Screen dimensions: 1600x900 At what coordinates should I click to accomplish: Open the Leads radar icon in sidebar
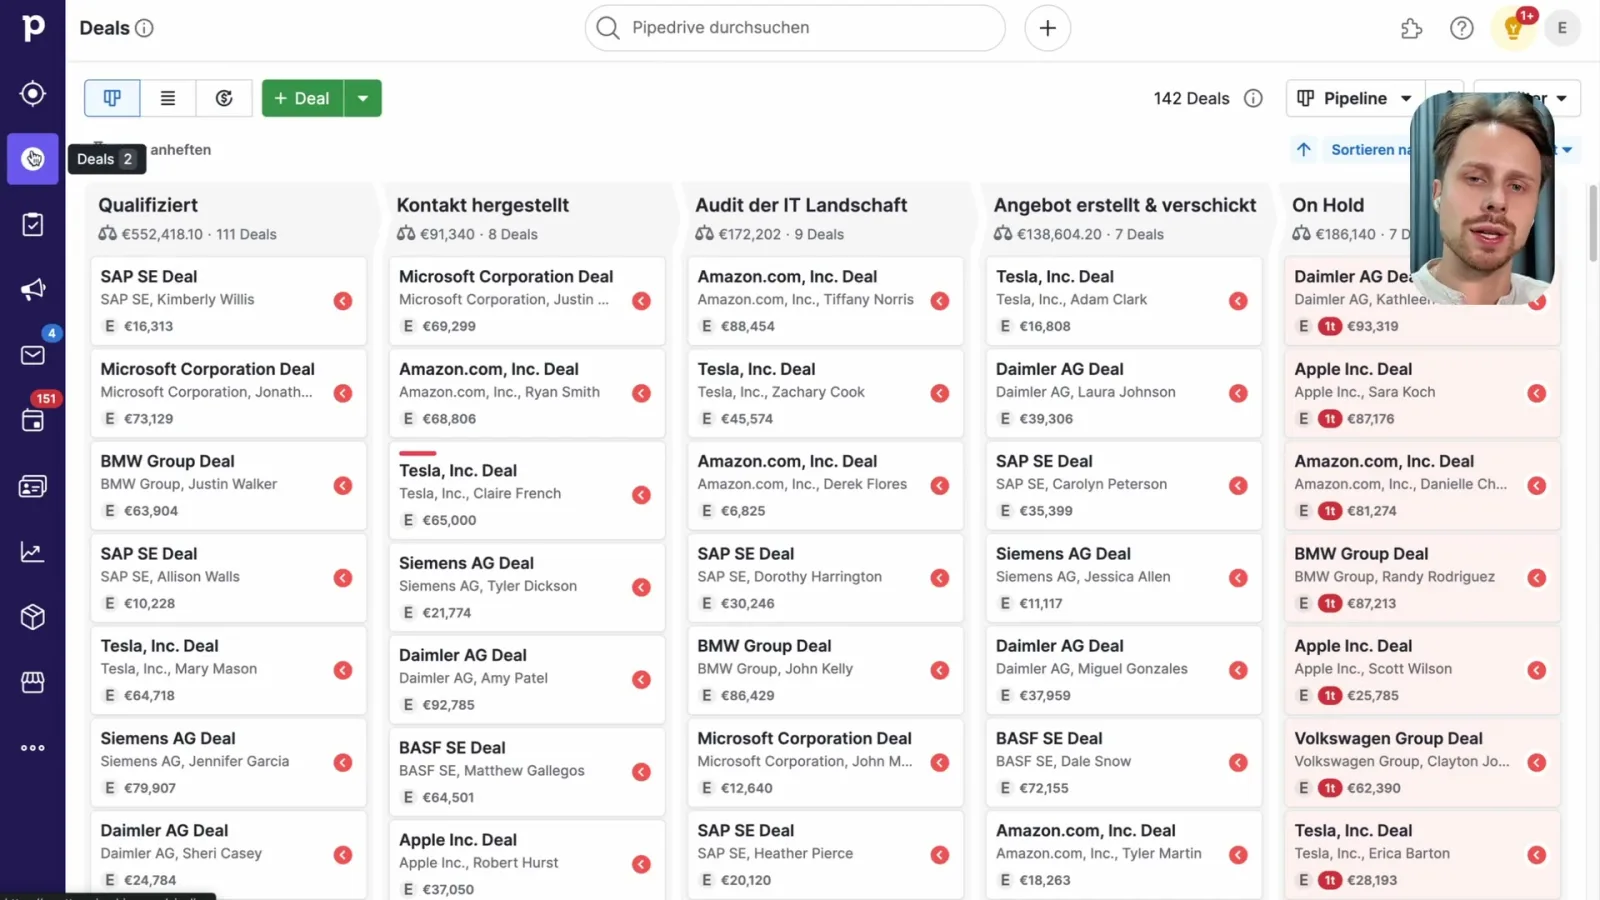33,93
